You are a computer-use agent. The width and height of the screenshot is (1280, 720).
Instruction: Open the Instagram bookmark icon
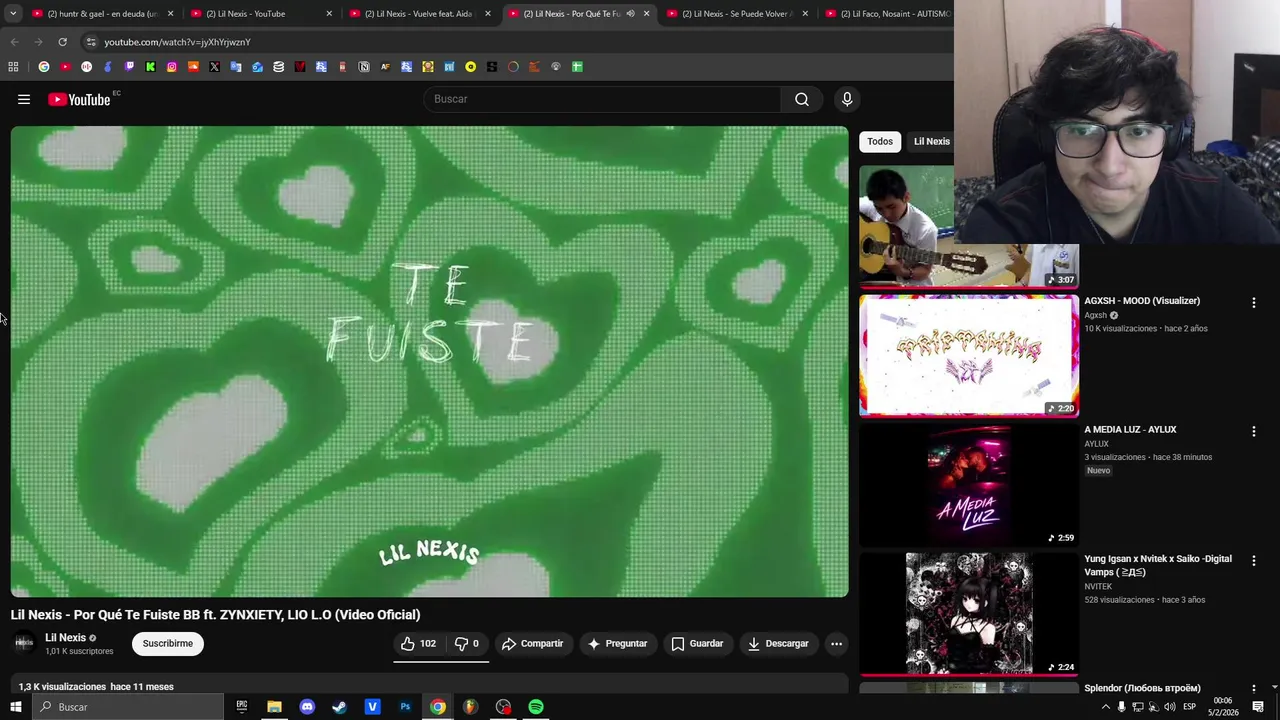click(x=172, y=67)
